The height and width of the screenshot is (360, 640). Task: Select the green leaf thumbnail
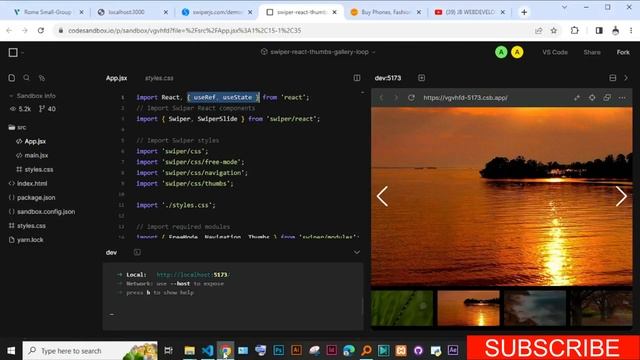[402, 308]
